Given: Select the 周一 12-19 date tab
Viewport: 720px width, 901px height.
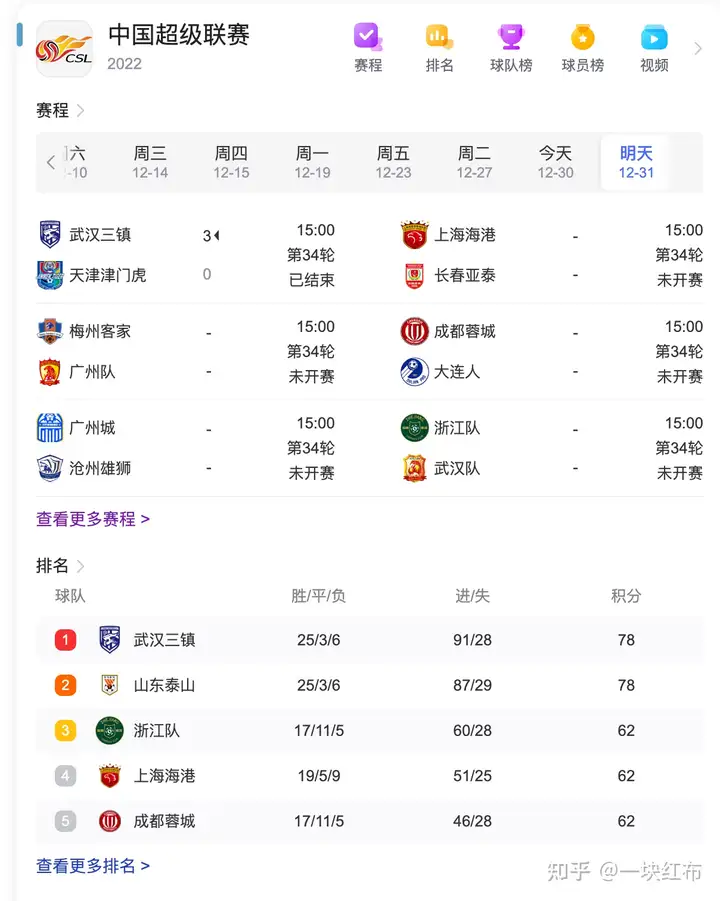Looking at the screenshot, I should pos(312,163).
